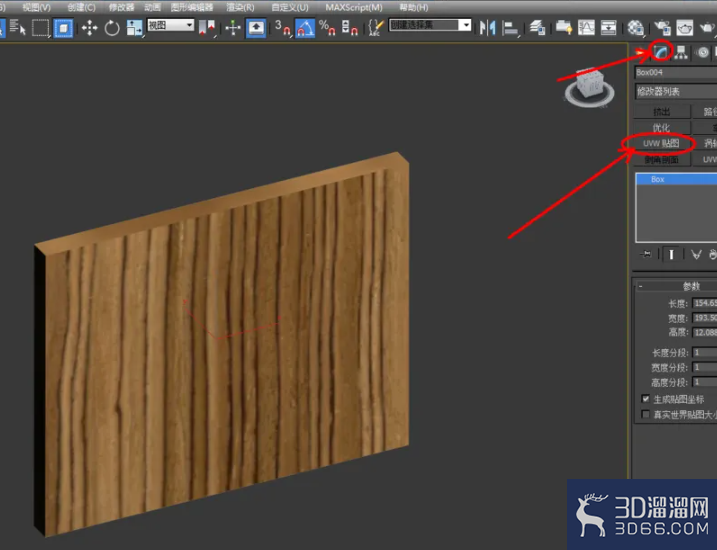Click the Mirror tool icon

point(487,28)
